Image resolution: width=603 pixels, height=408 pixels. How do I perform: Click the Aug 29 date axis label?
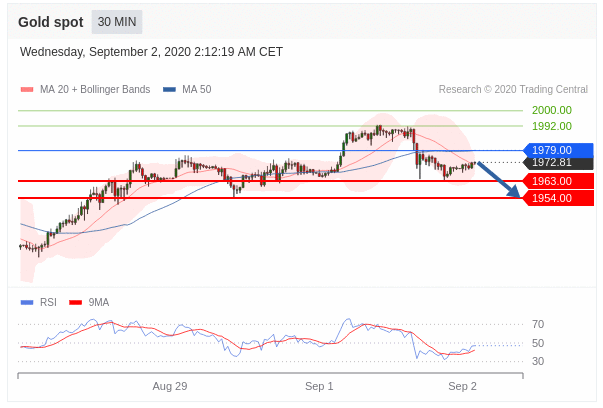point(170,386)
